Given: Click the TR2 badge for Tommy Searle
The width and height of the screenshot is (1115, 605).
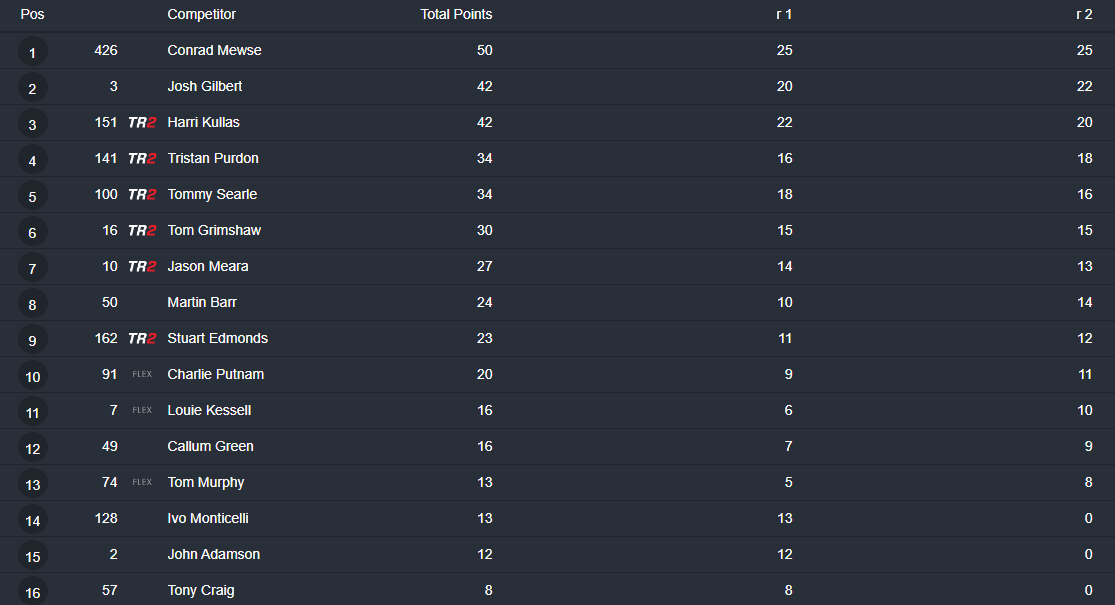Looking at the screenshot, I should (x=142, y=194).
